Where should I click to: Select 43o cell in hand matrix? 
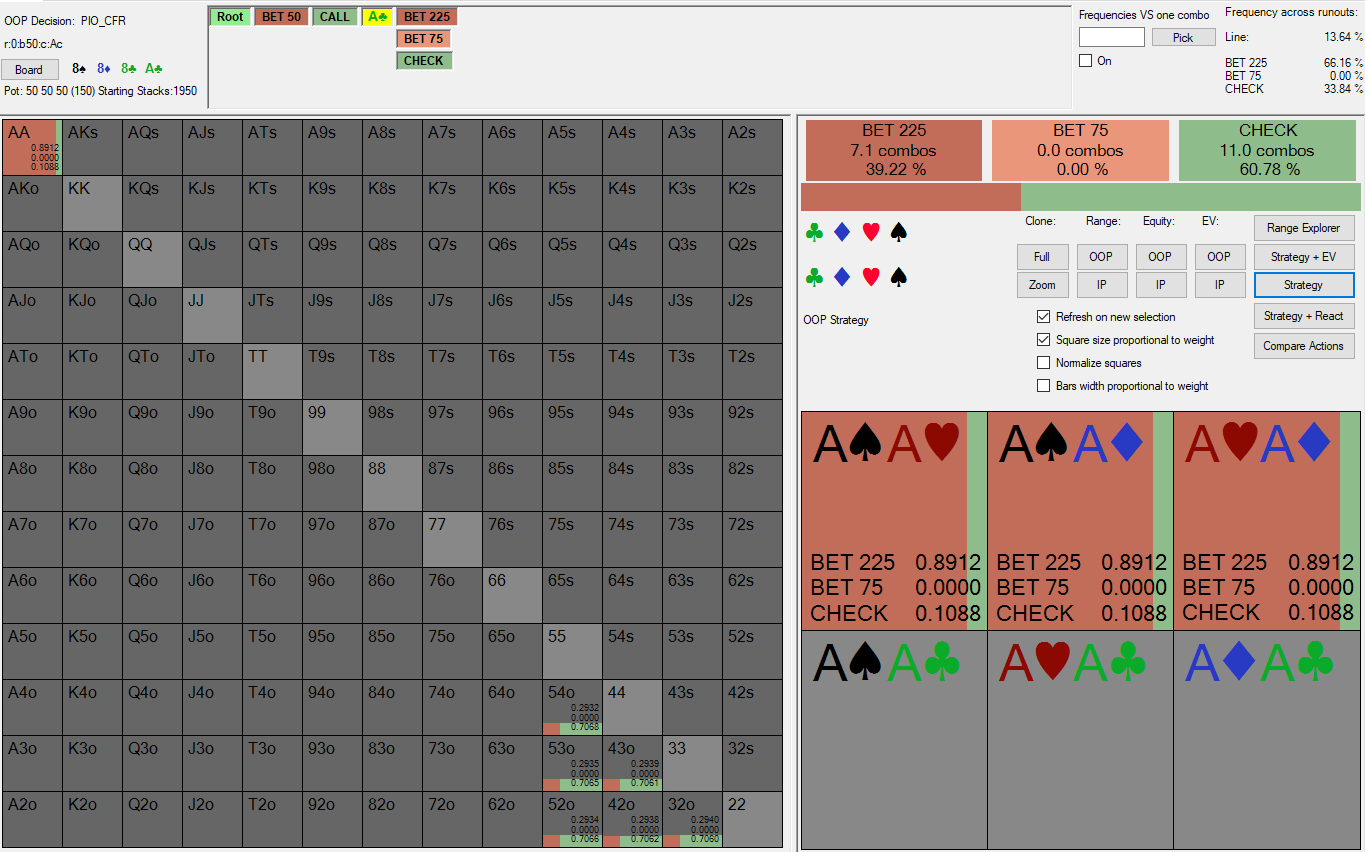632,763
